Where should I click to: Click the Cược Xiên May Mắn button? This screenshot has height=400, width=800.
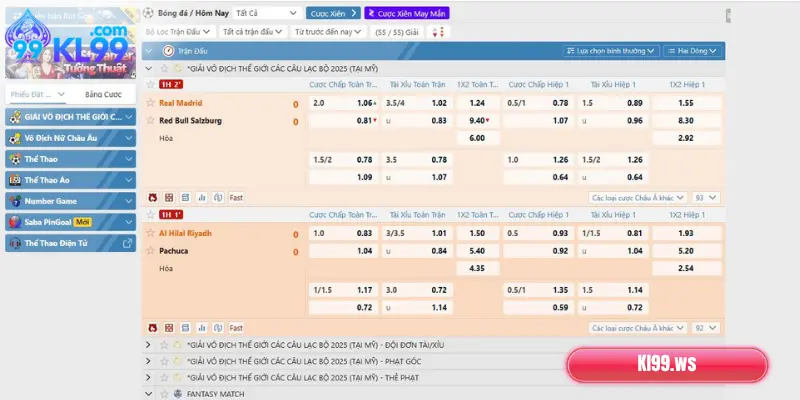point(405,13)
